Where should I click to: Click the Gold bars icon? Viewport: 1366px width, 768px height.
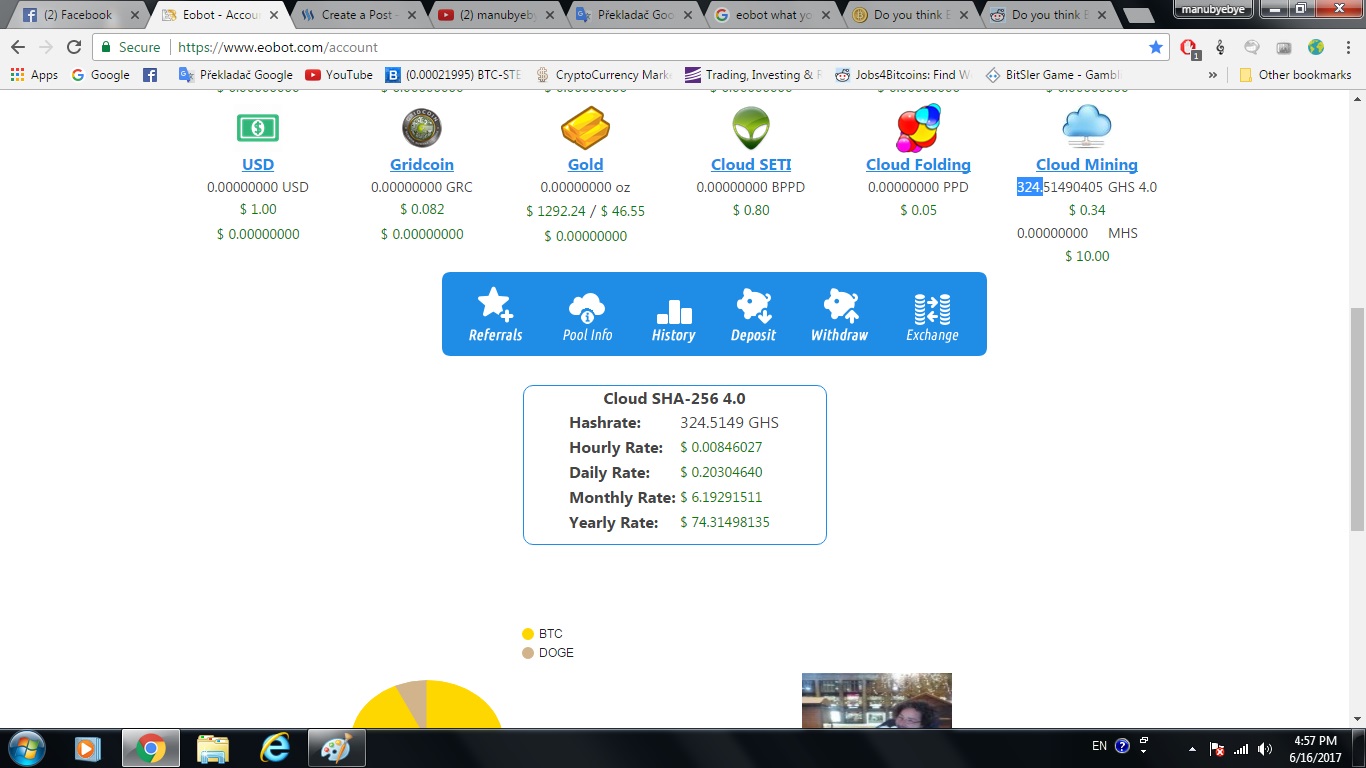(586, 128)
